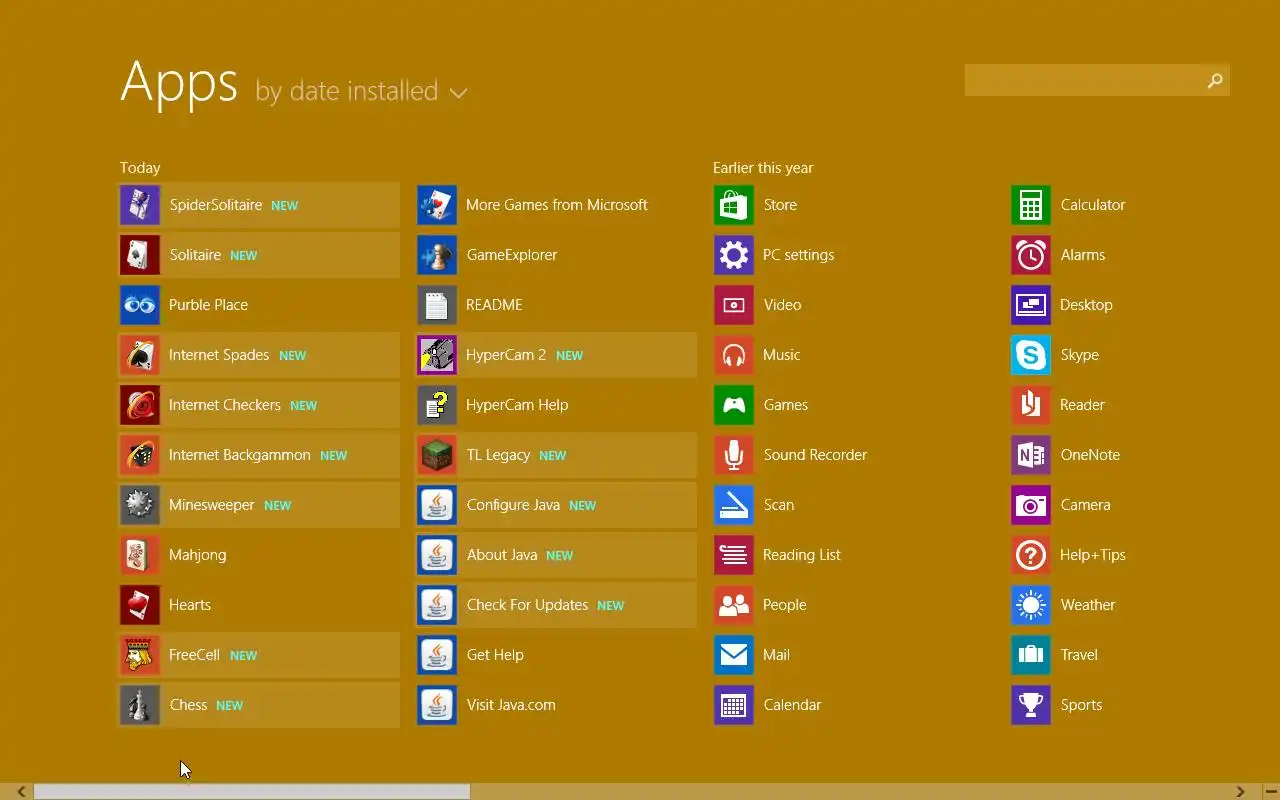
Task: Launch Skype icon
Action: (x=1031, y=355)
